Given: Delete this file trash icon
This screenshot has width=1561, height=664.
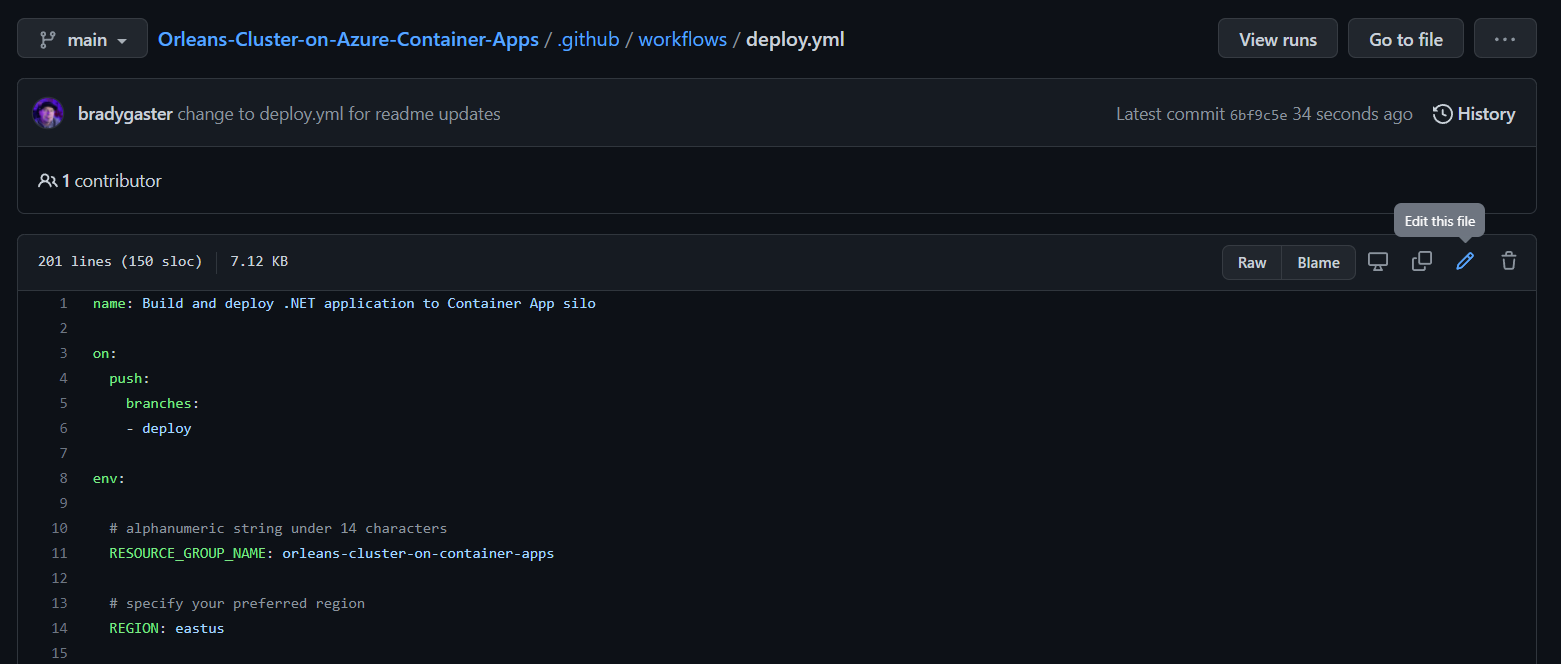Looking at the screenshot, I should point(1509,262).
